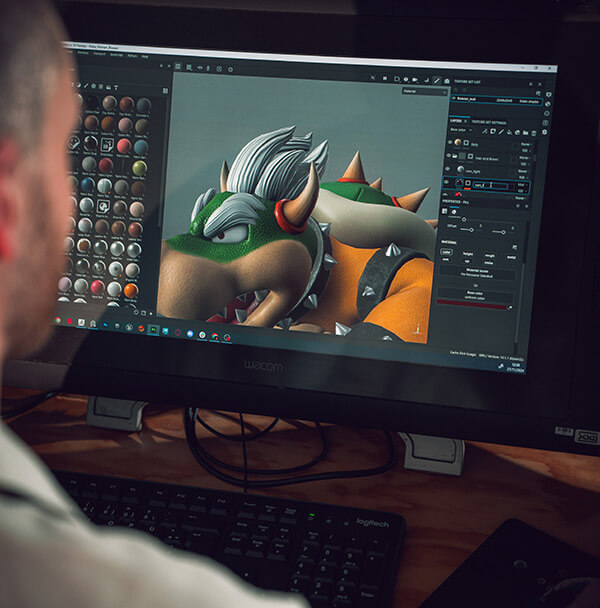Click the first icon tab under Properties - Fill
Viewport: 600px width, 608px height.
tap(444, 211)
